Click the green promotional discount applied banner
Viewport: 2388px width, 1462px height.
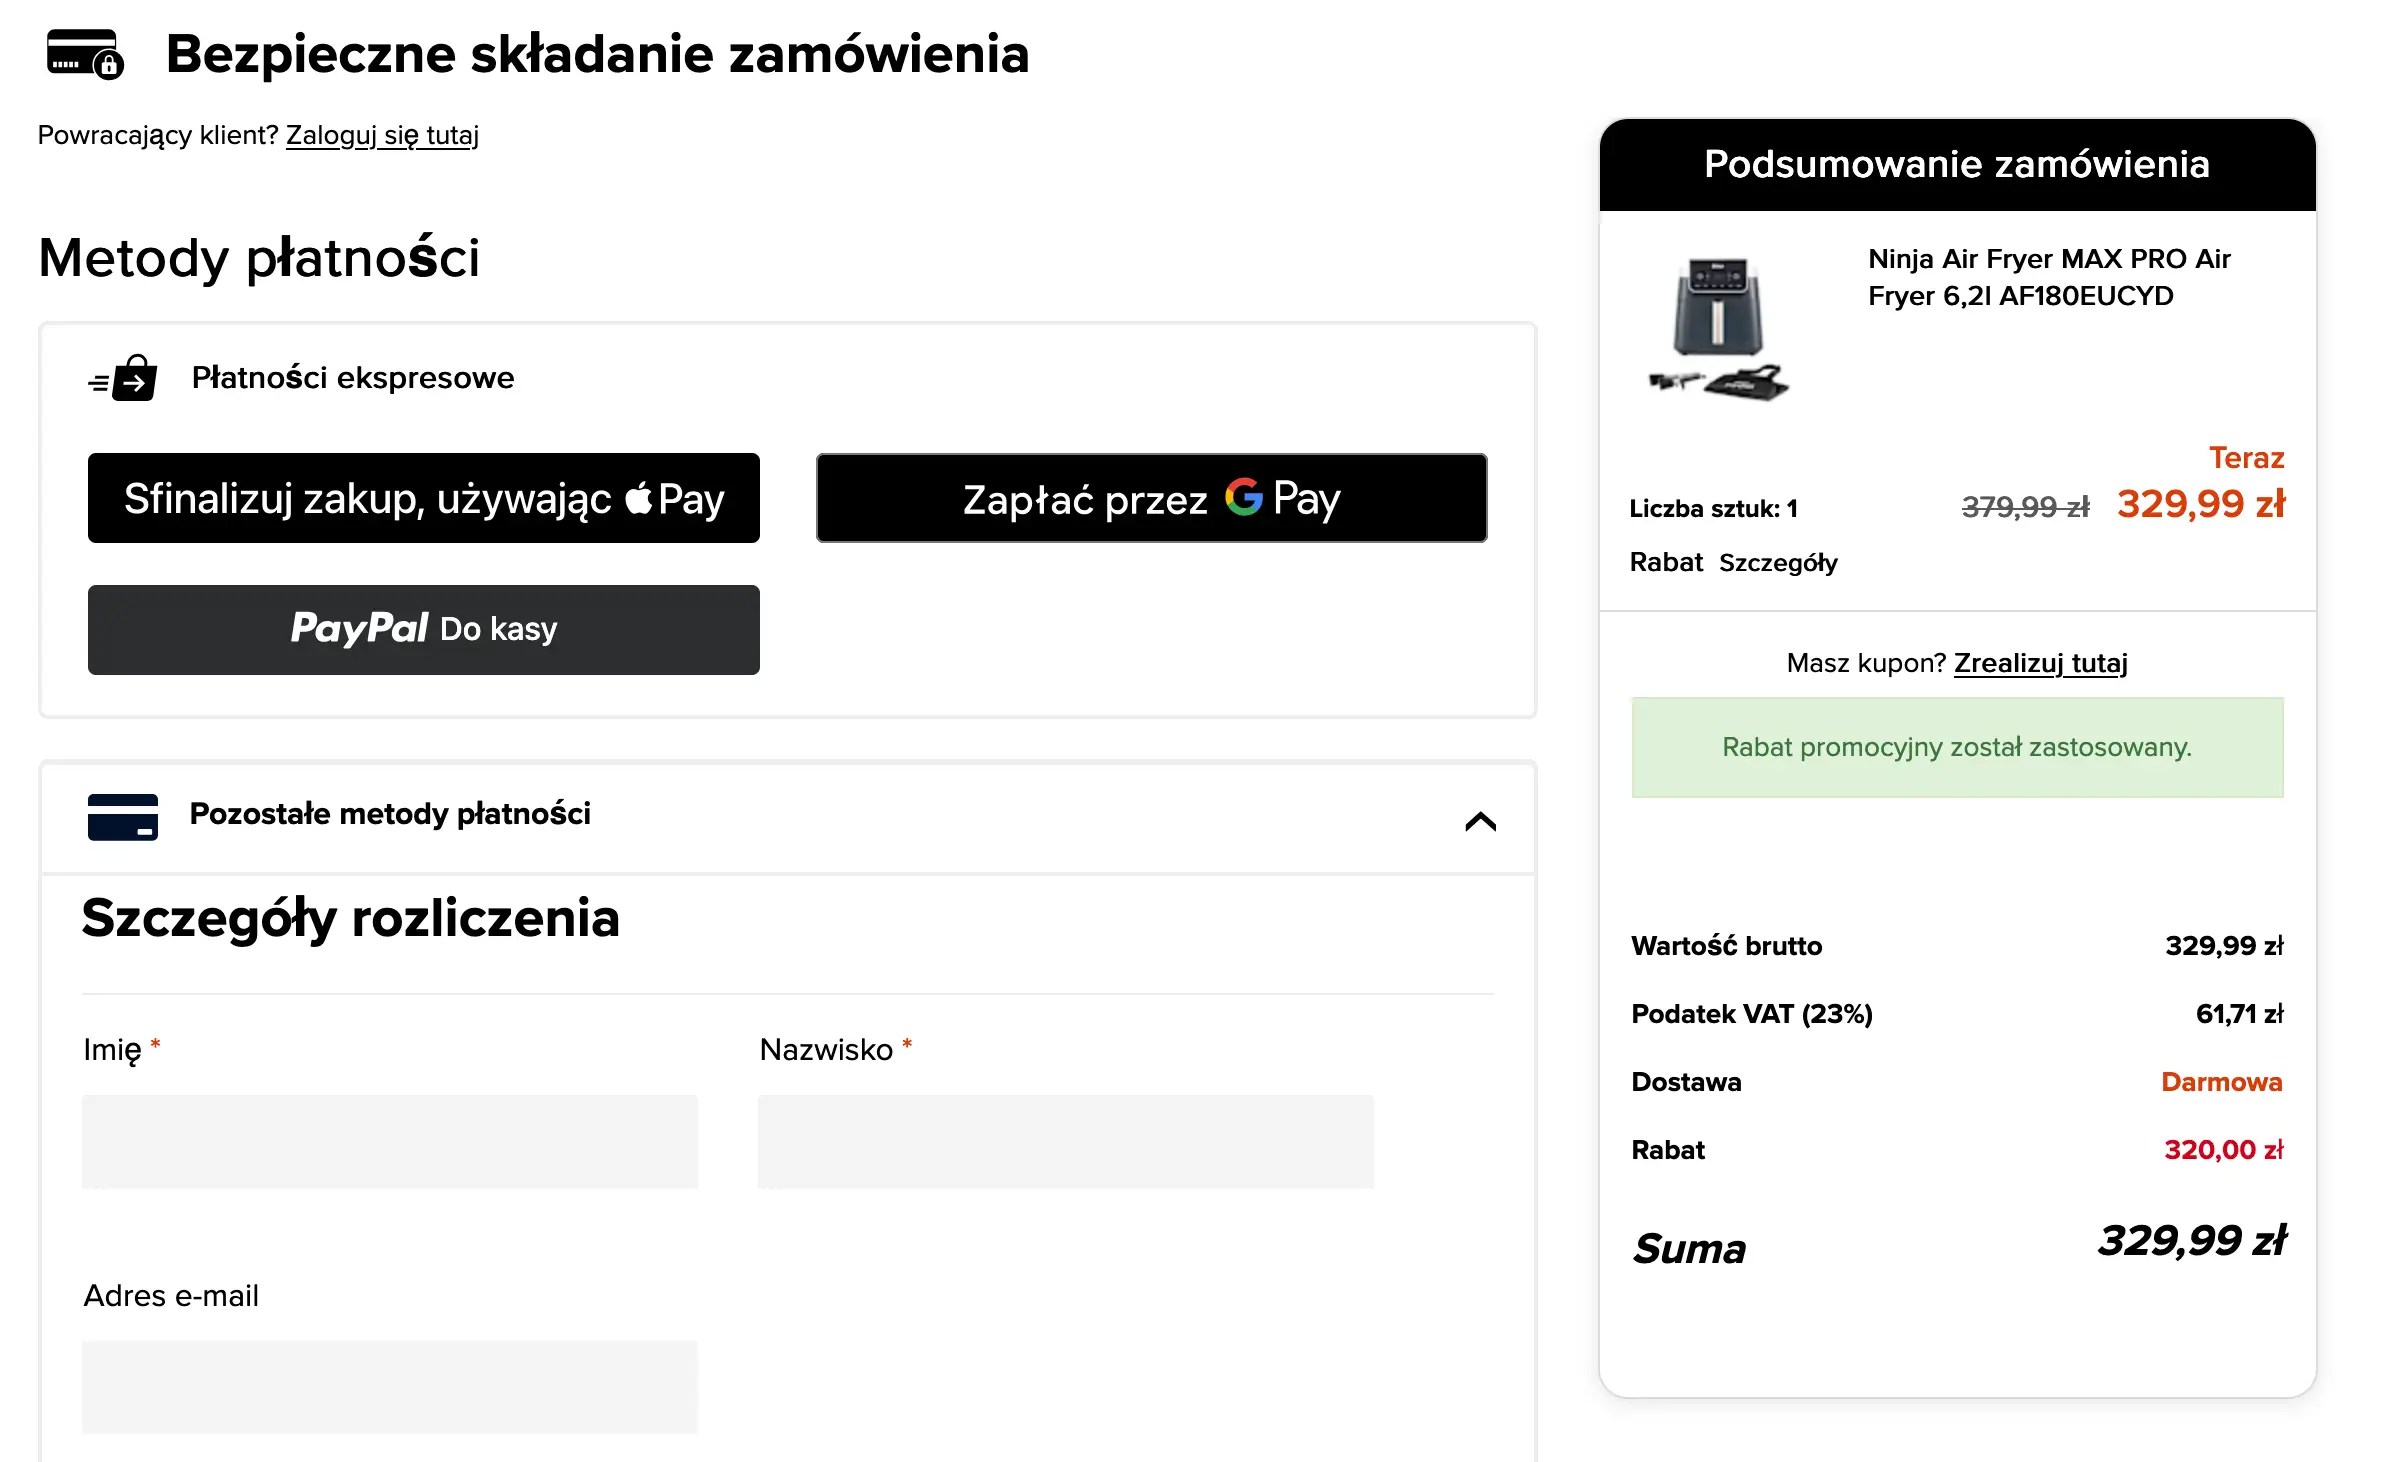point(1956,747)
